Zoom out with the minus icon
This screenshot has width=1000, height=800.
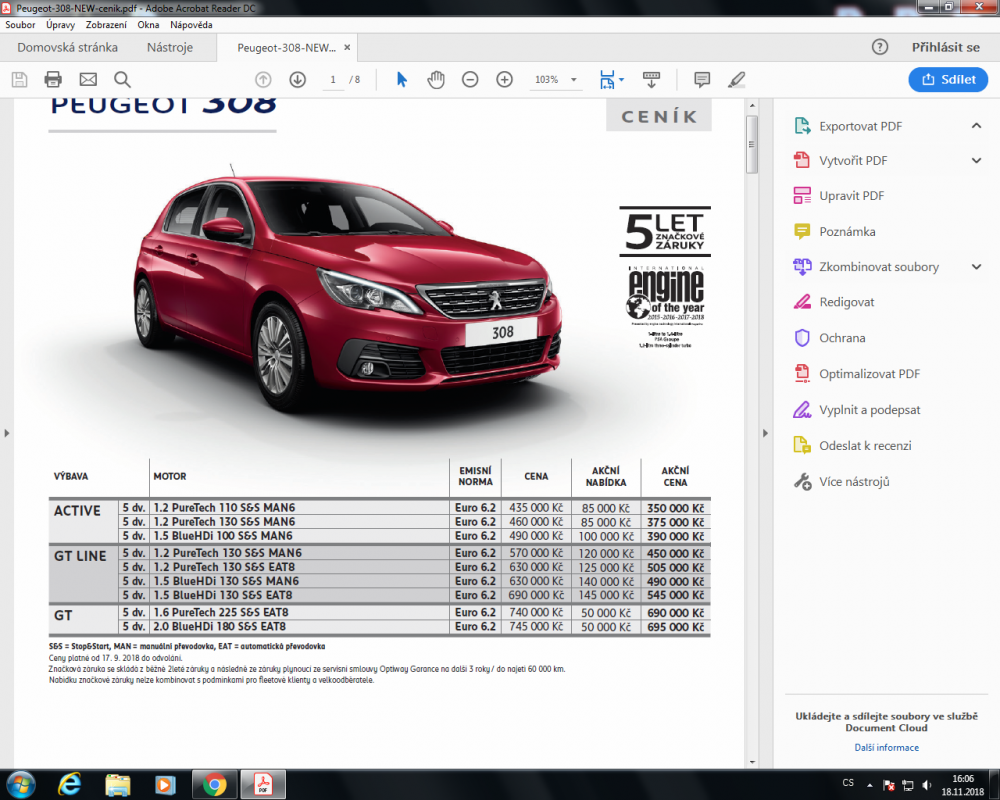[470, 80]
